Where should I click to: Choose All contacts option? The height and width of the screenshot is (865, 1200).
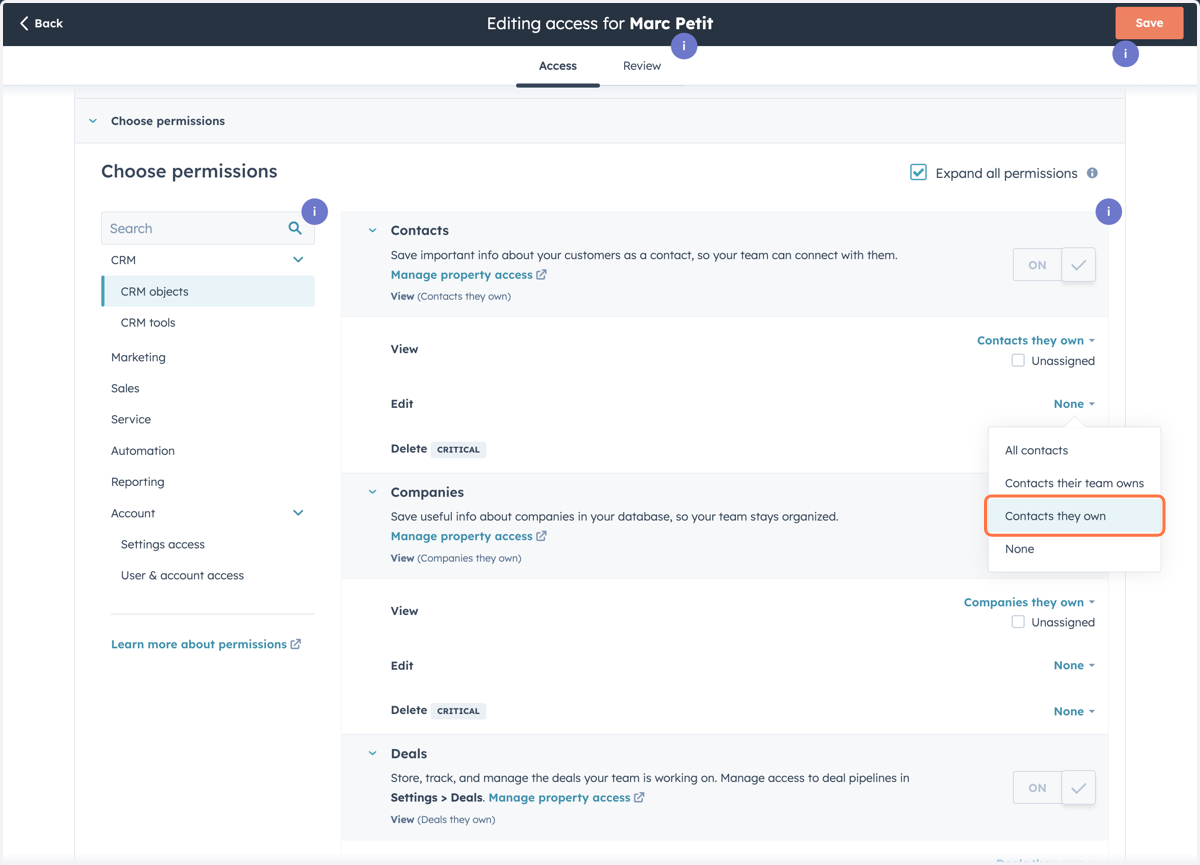click(1074, 450)
